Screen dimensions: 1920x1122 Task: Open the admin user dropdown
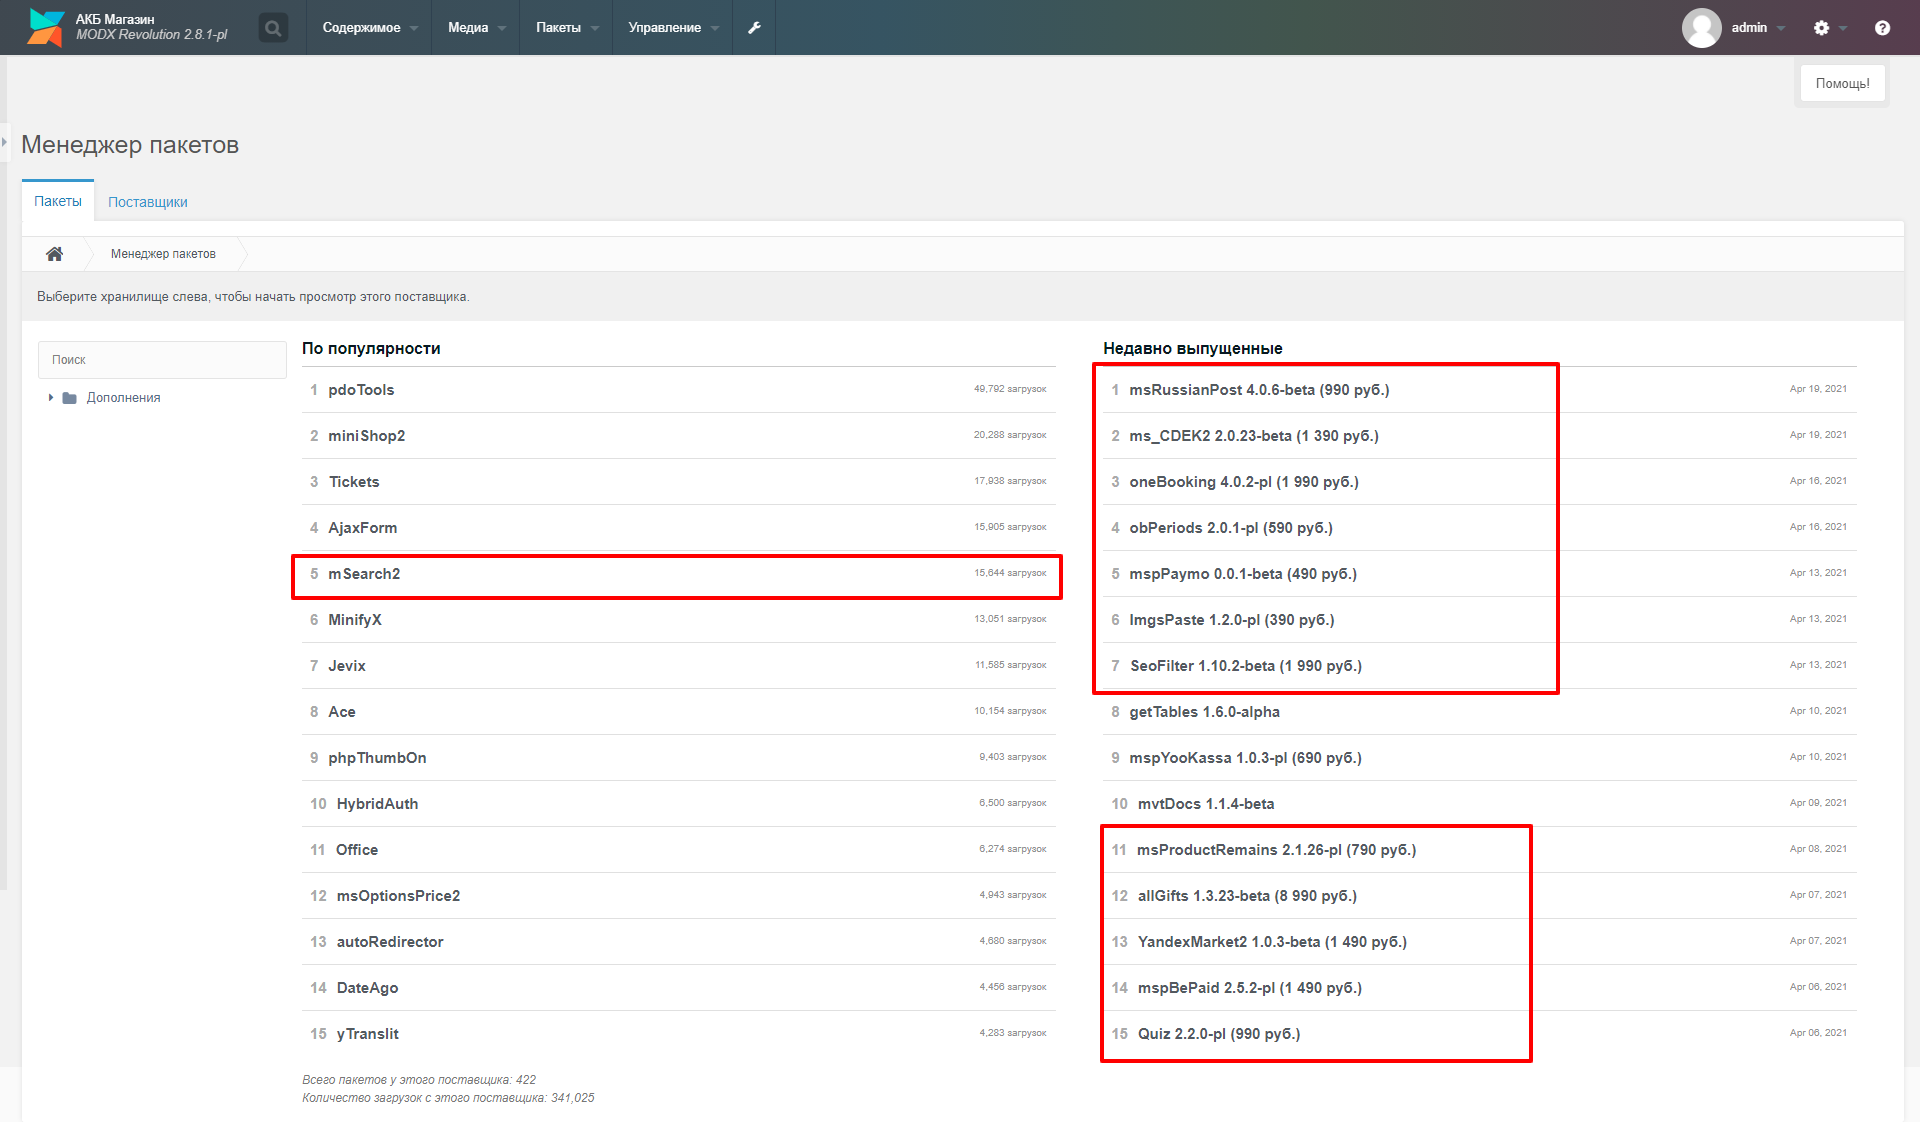tap(1758, 27)
